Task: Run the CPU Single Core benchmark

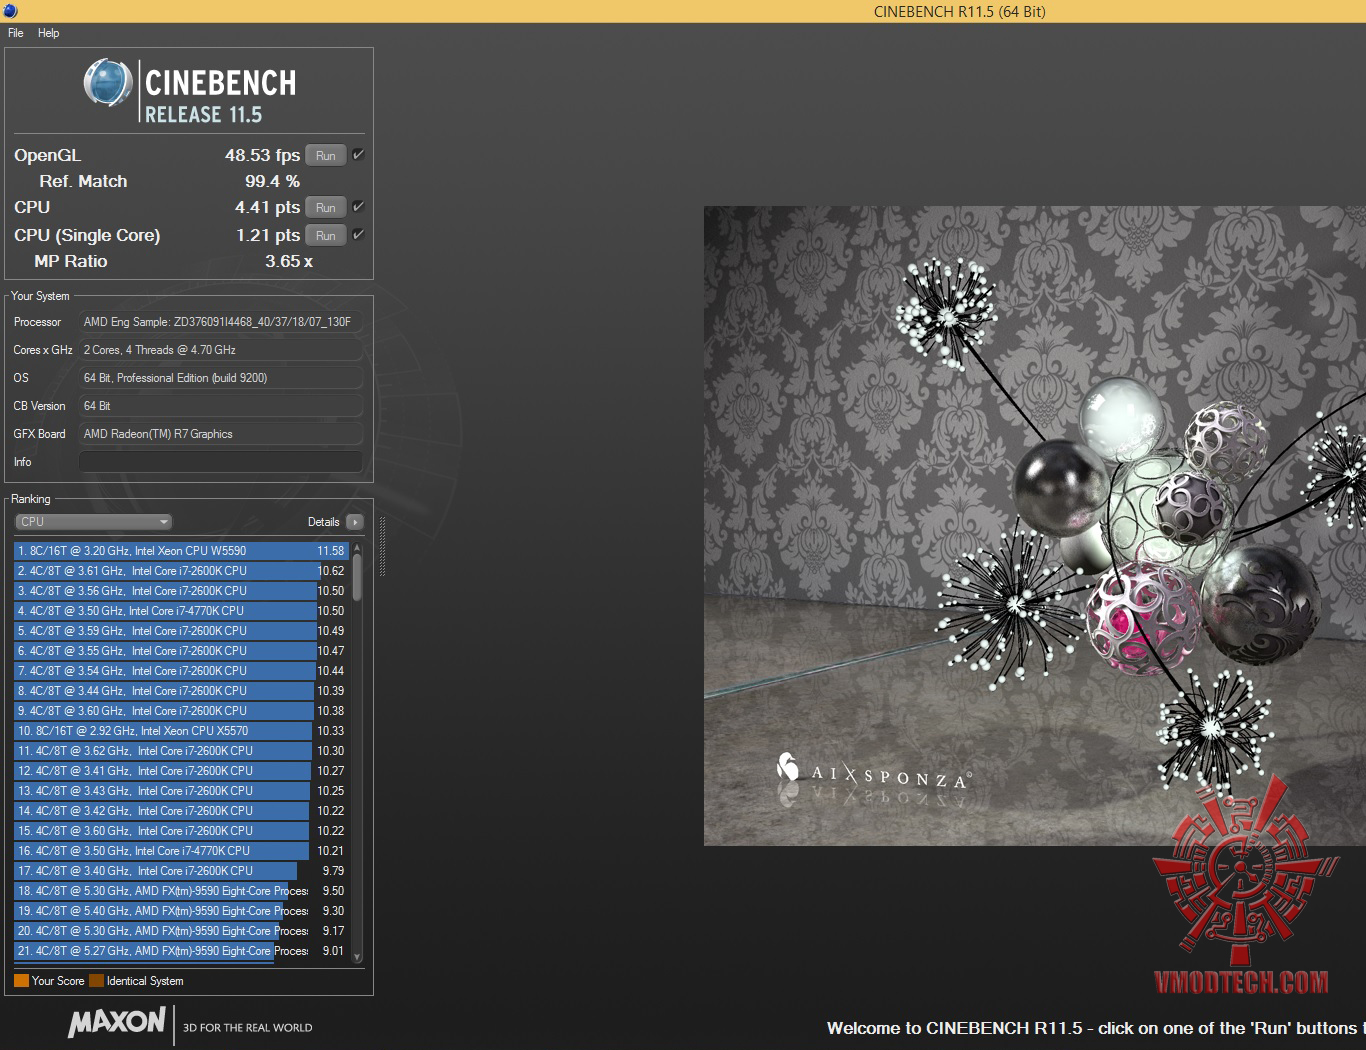Action: 326,235
